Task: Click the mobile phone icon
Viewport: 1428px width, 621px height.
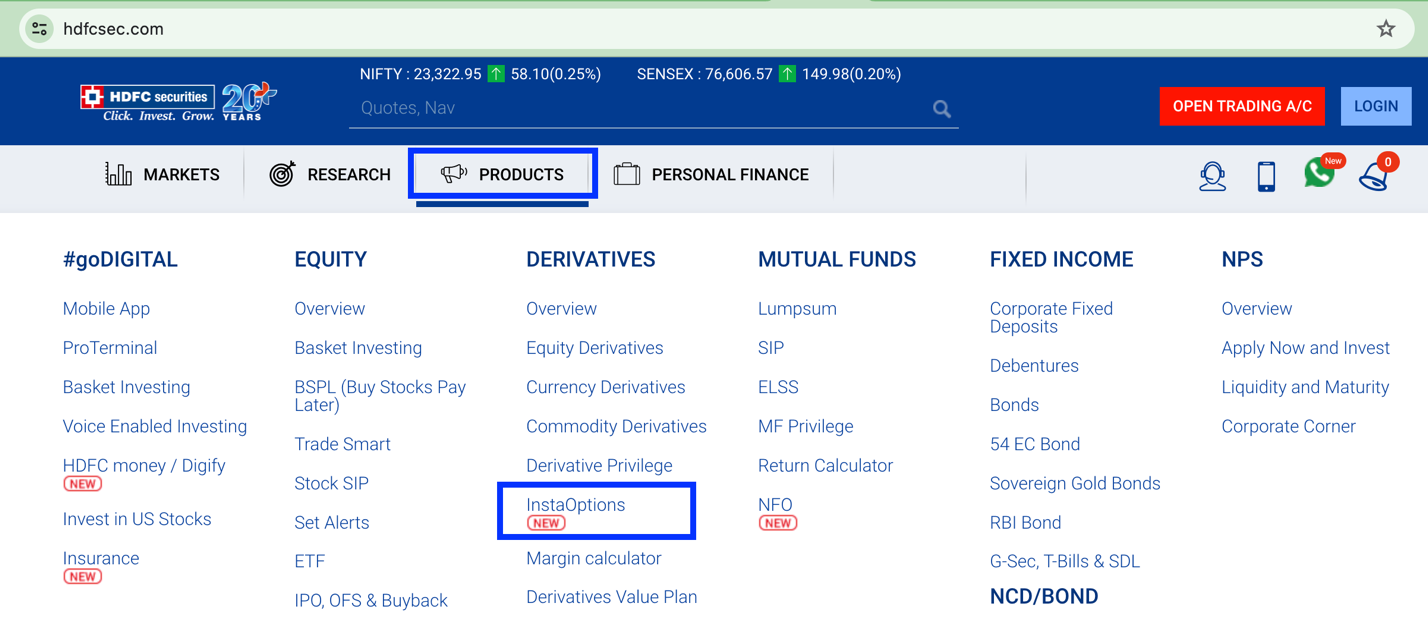Action: point(1266,176)
